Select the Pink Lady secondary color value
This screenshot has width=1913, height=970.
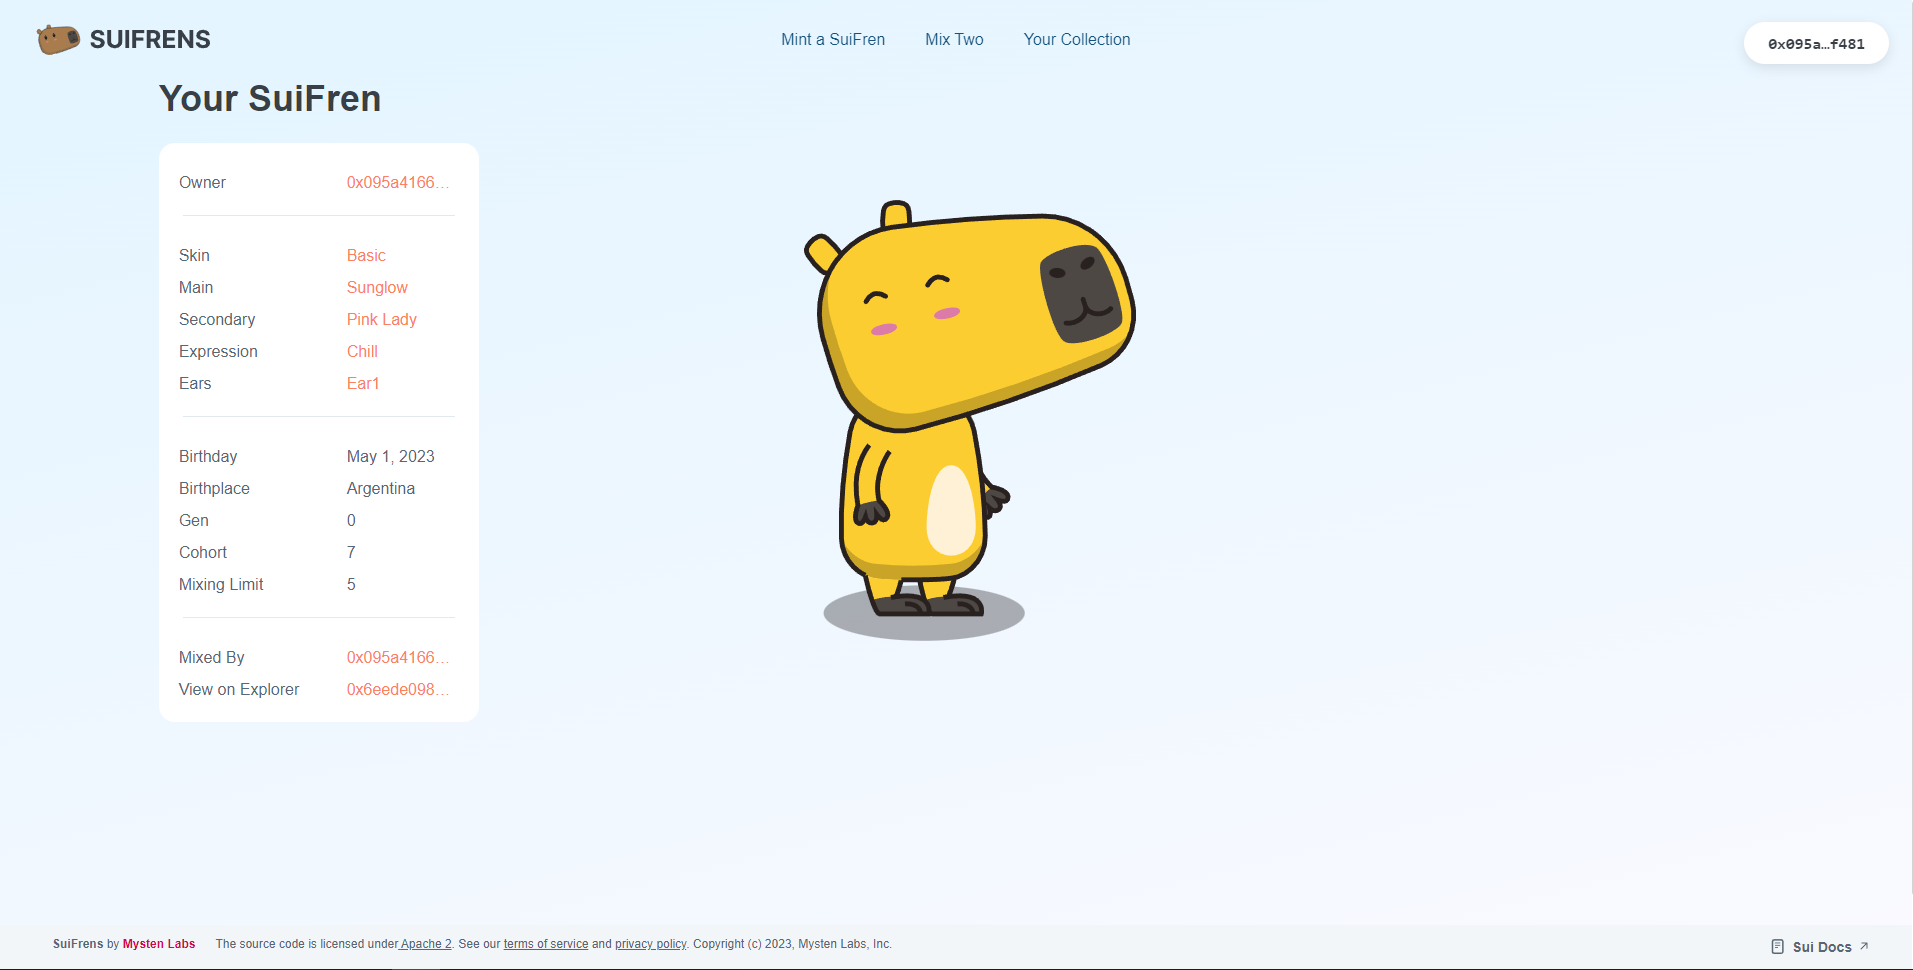[x=381, y=320]
